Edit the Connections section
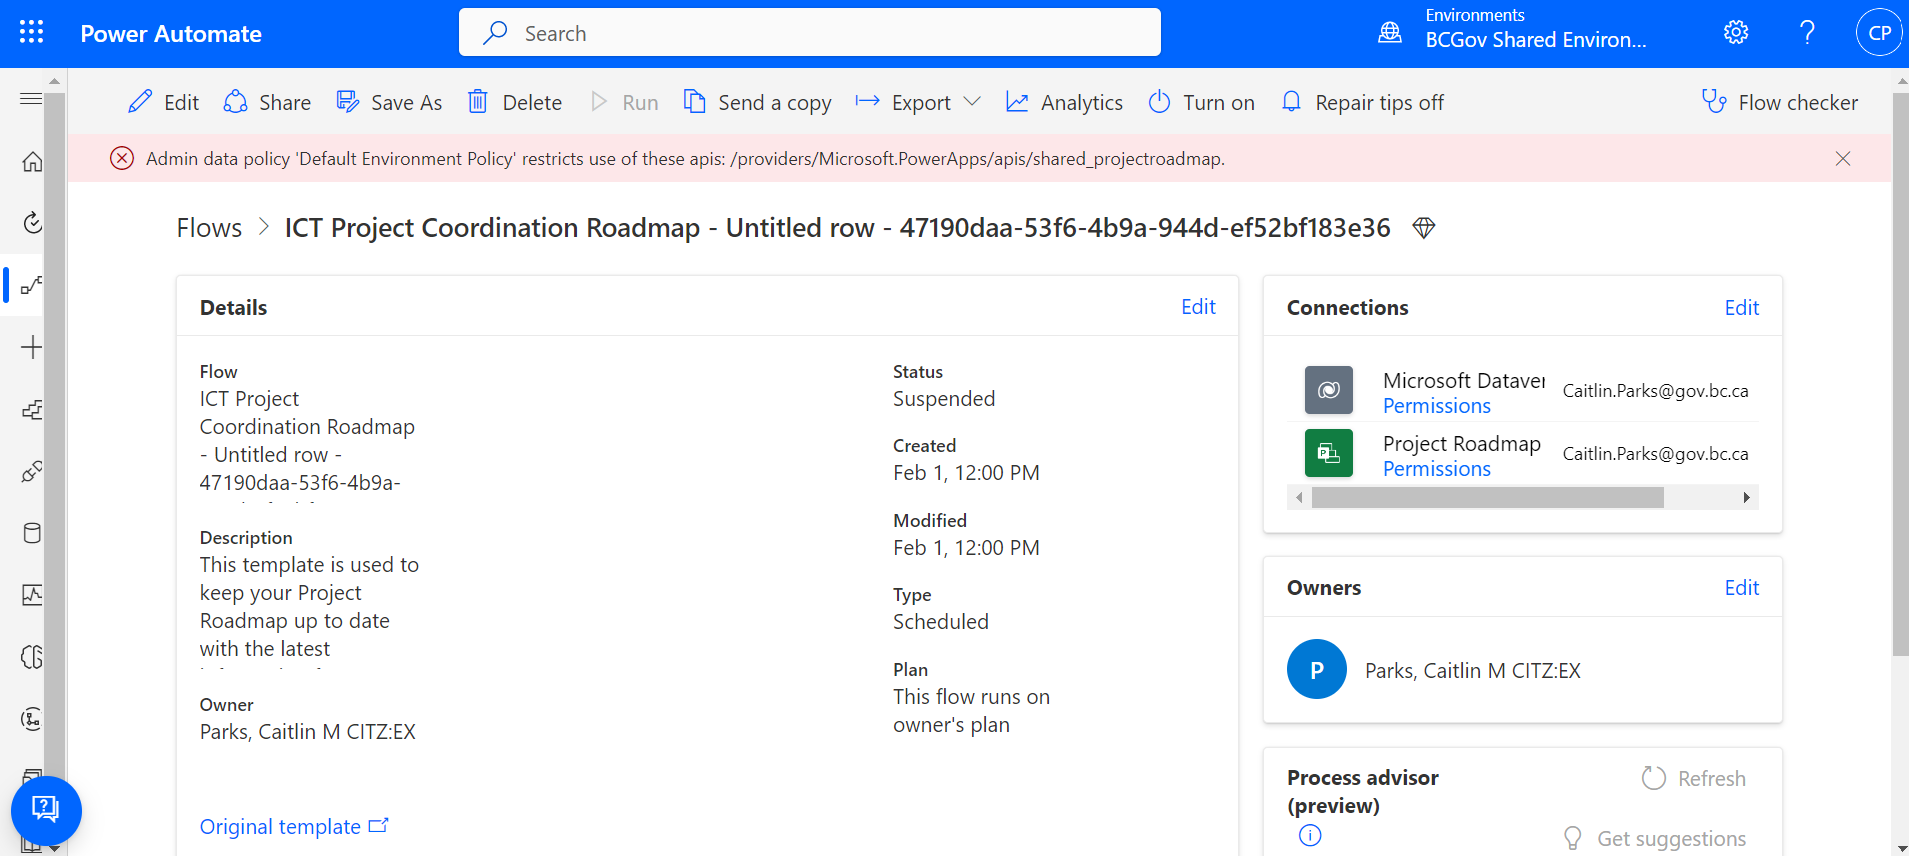1909x856 pixels. tap(1741, 308)
